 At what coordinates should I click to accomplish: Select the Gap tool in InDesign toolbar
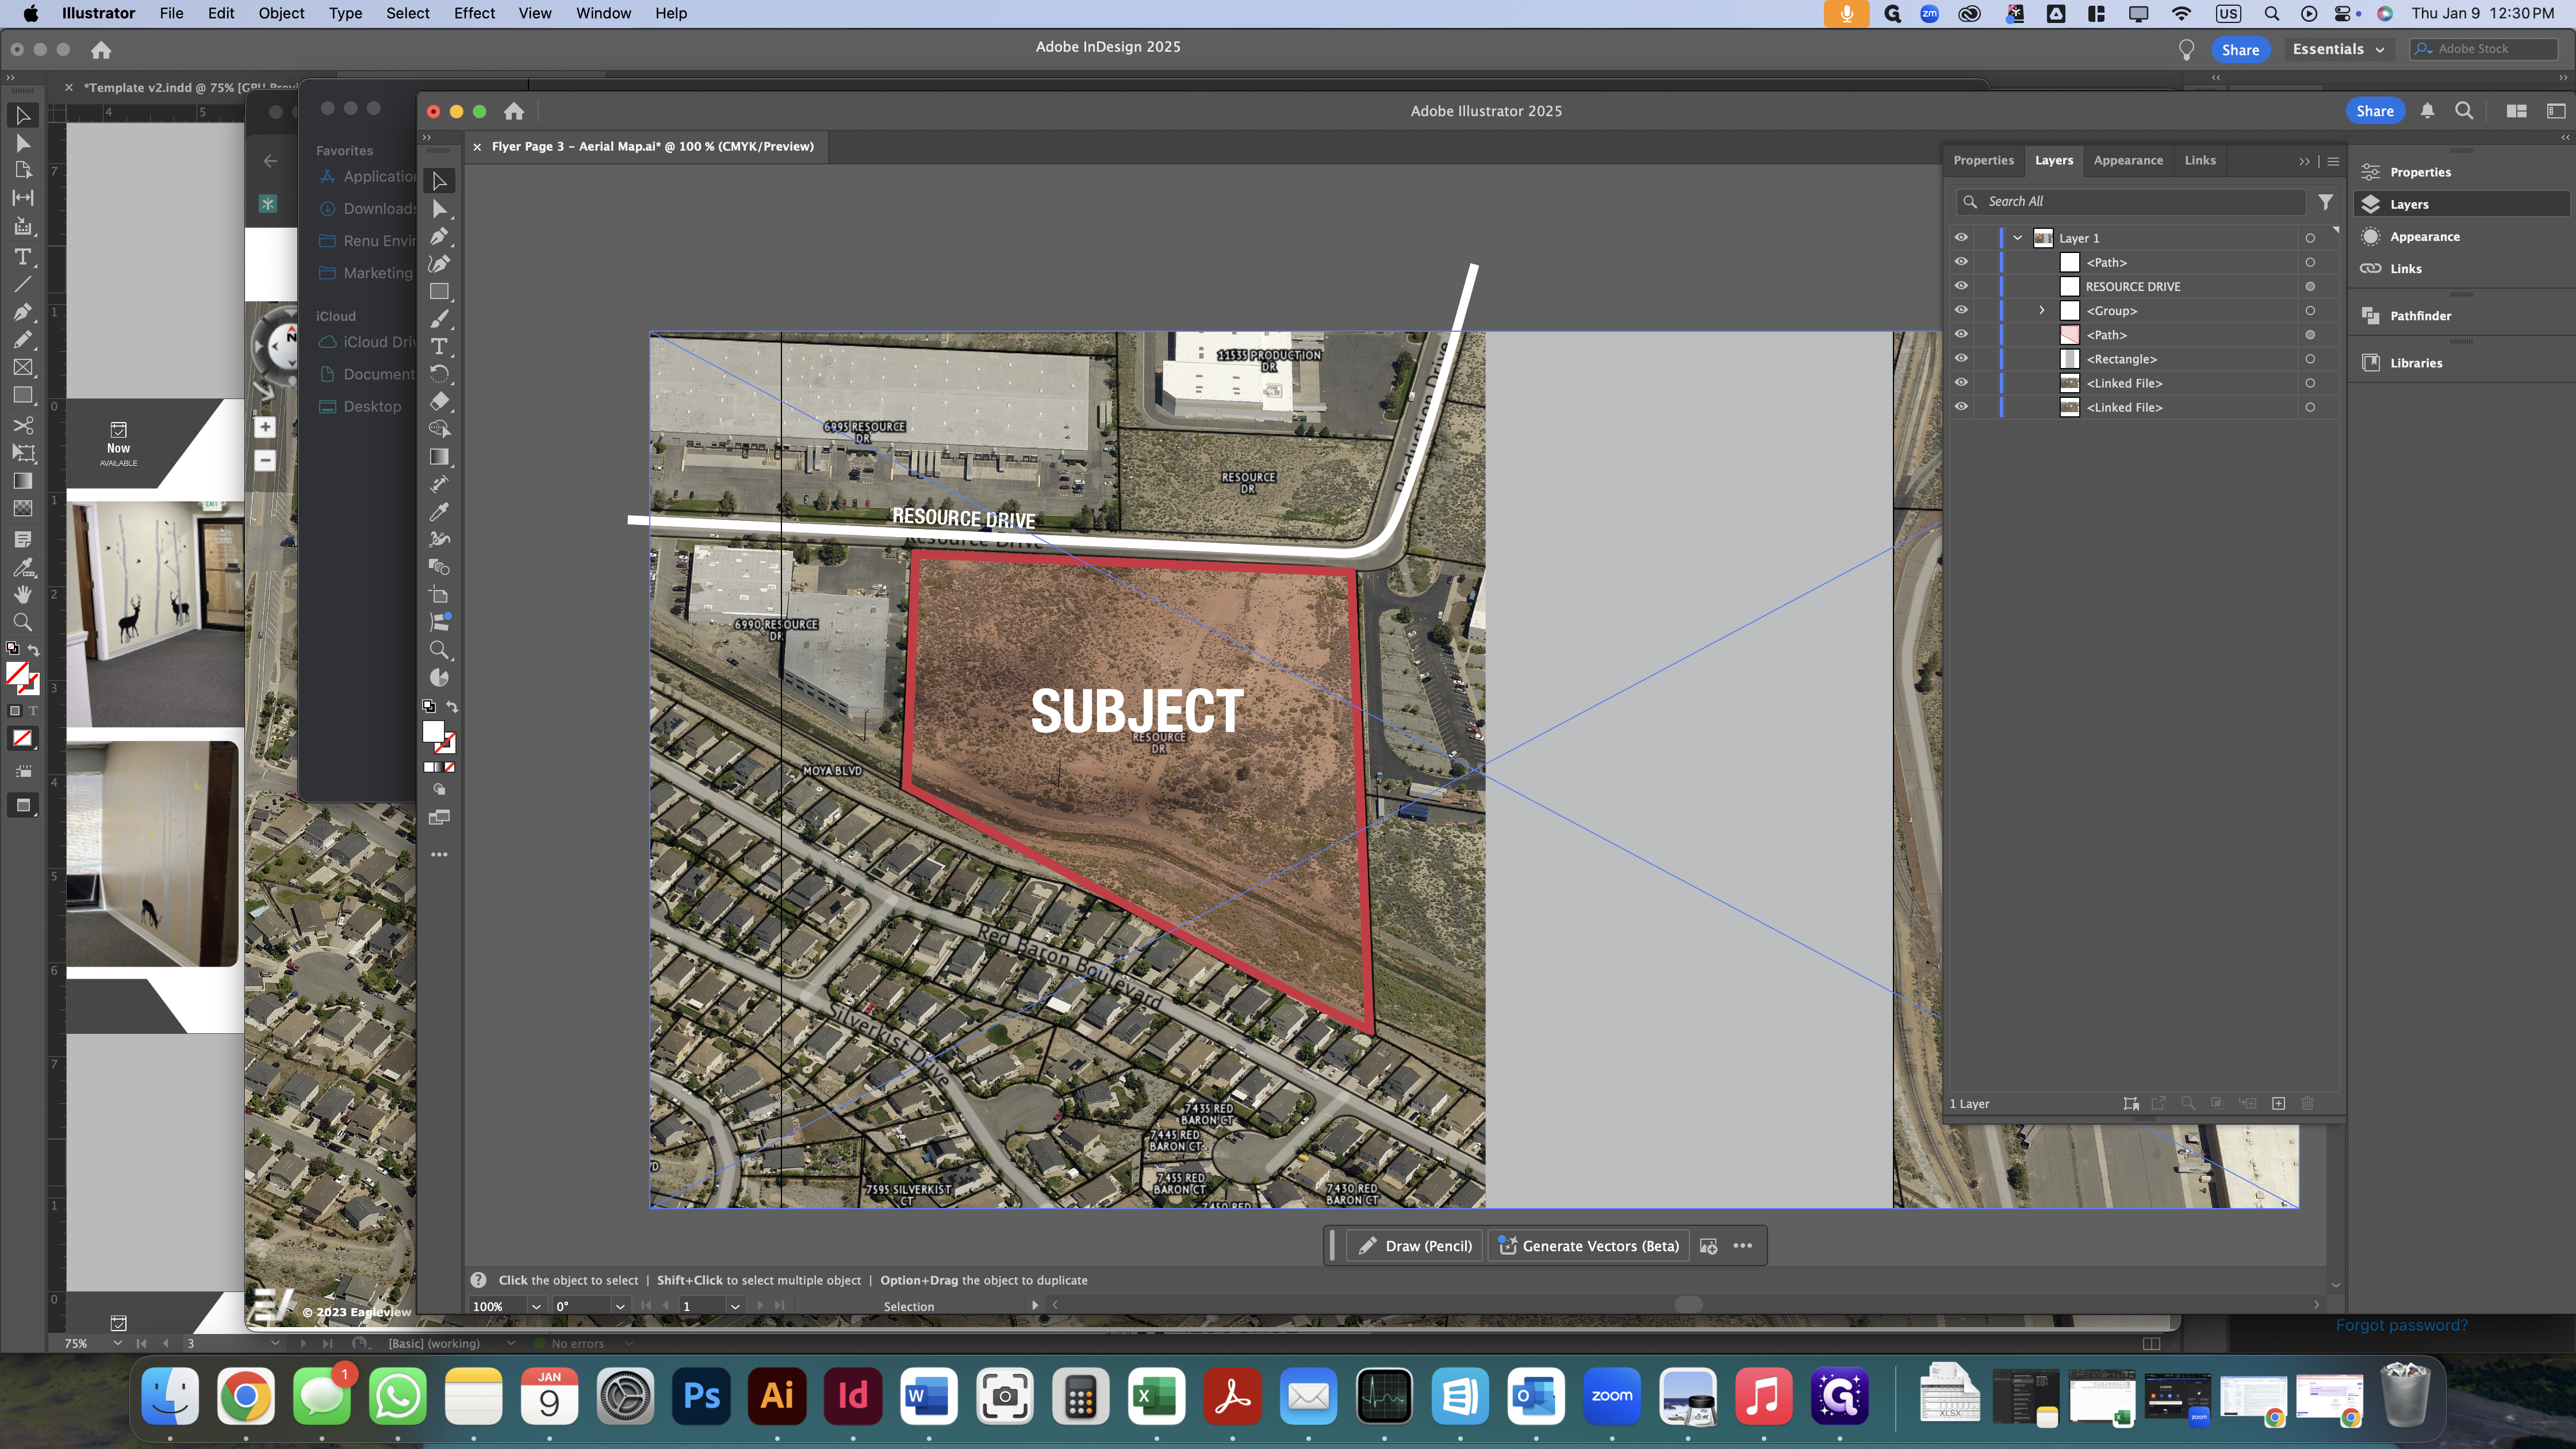click(x=22, y=197)
